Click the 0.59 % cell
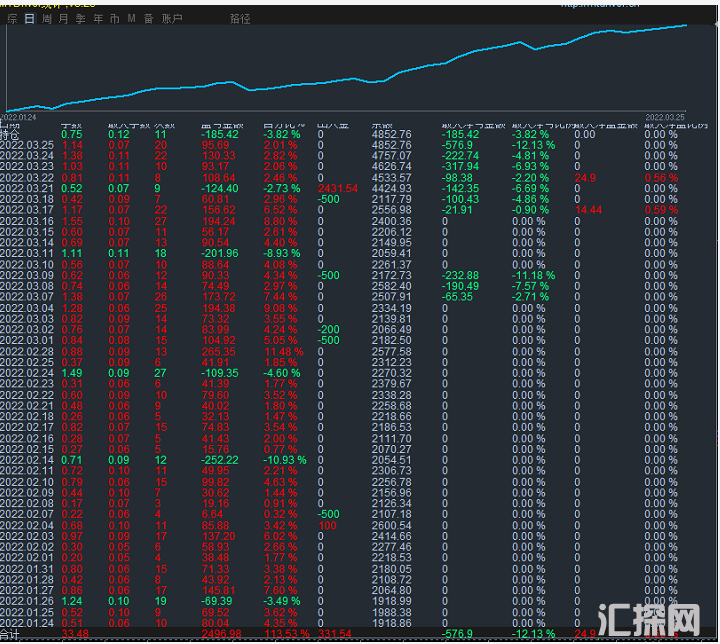Viewport: 720px width, 644px height. click(x=661, y=210)
